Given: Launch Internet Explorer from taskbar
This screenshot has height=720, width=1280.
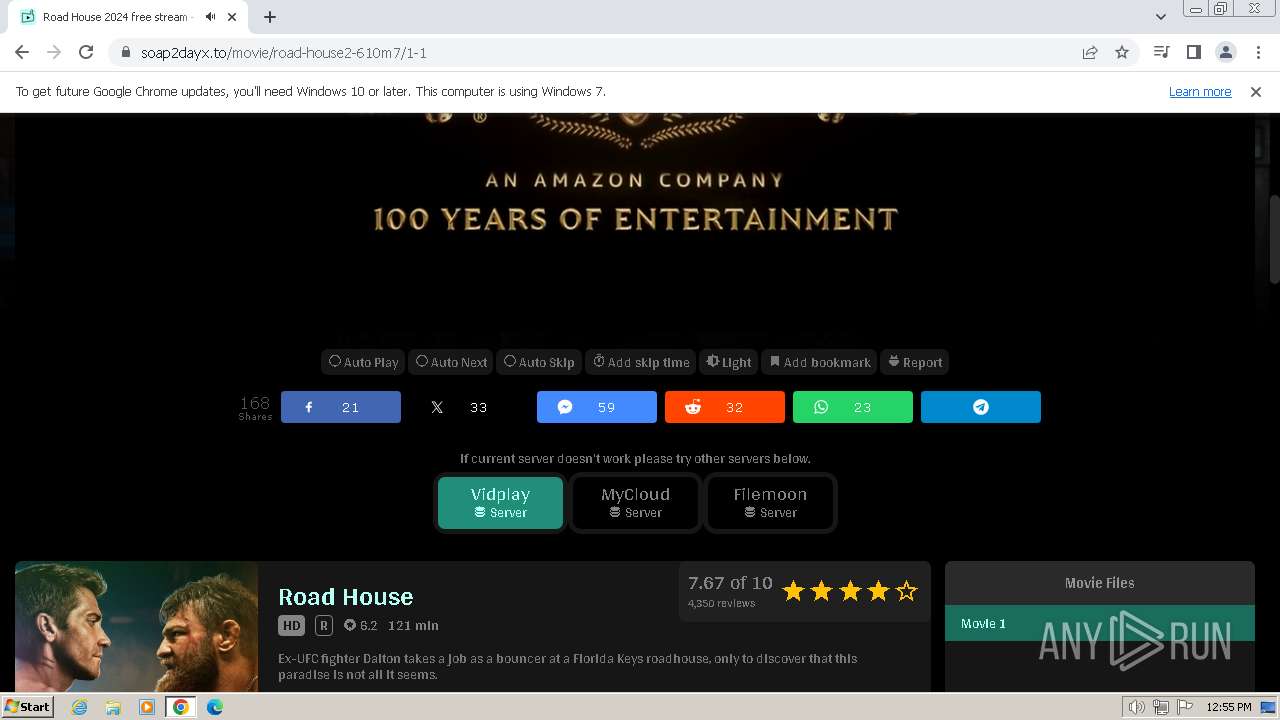Looking at the screenshot, I should 79,707.
